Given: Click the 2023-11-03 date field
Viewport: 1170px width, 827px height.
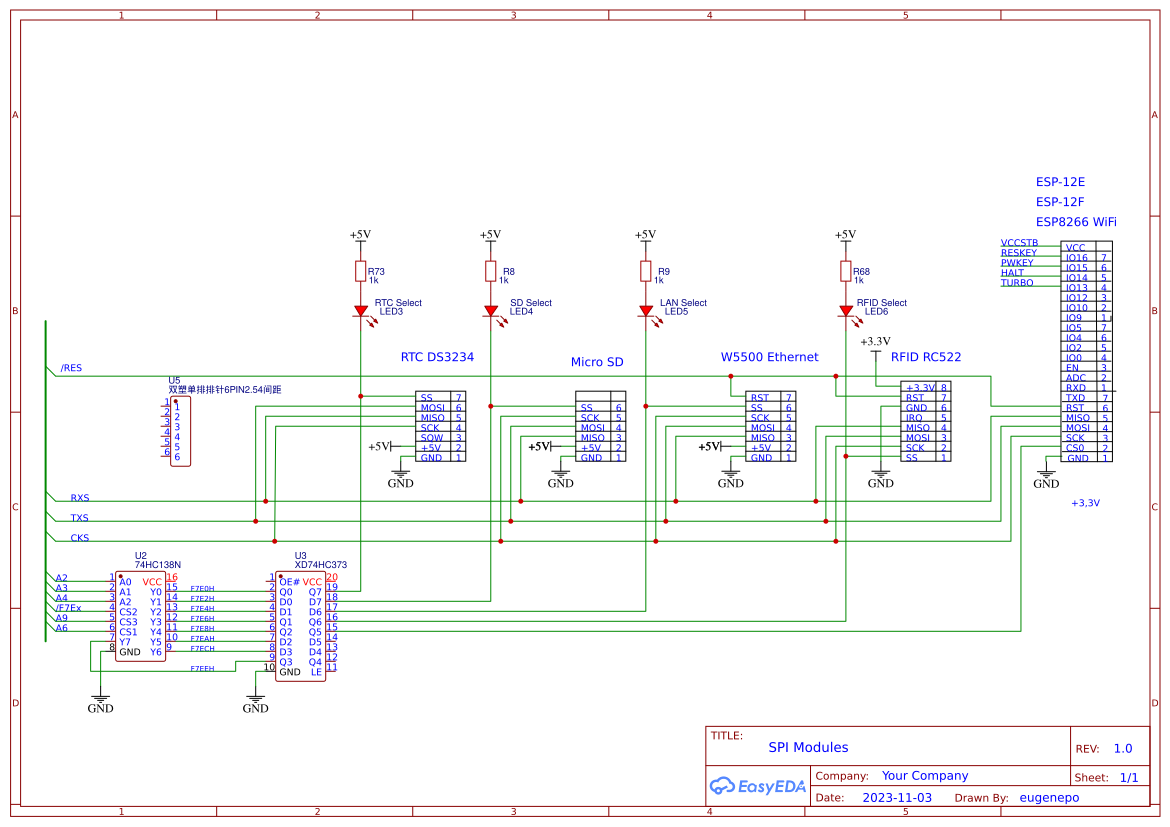Looking at the screenshot, I should (x=896, y=798).
